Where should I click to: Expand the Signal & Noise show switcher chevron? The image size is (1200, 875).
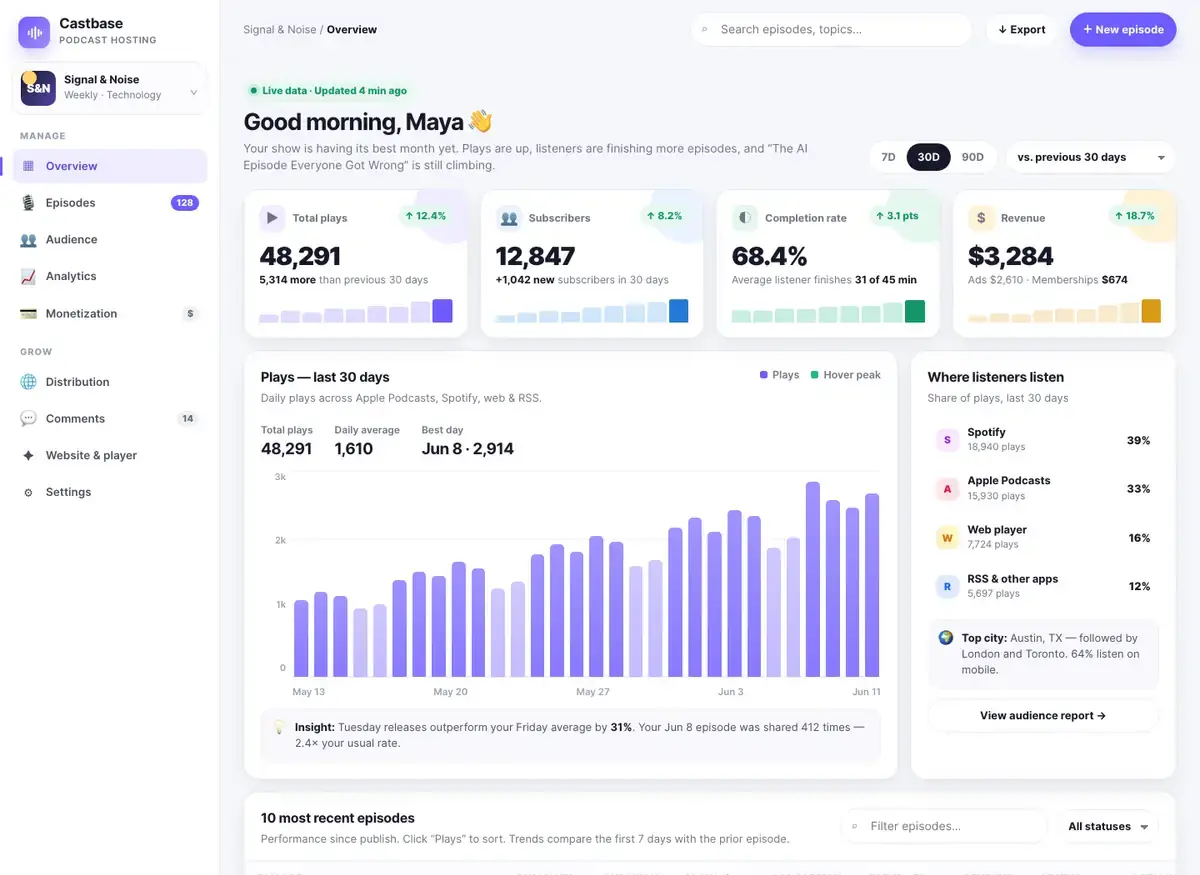click(x=193, y=93)
